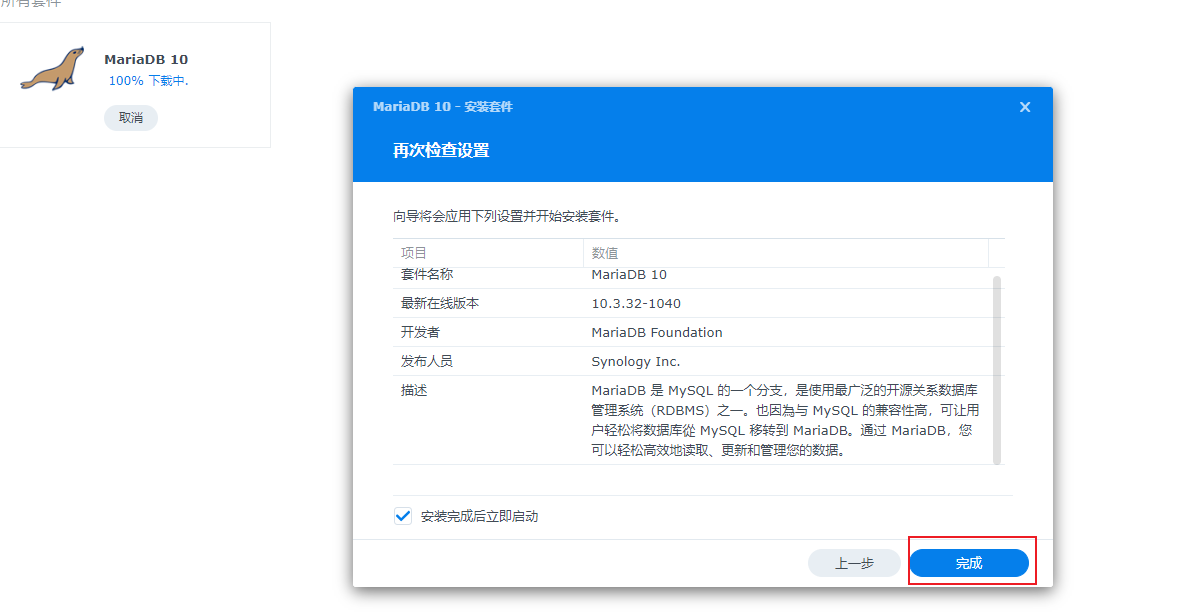This screenshot has height=615, width=1193.
Task: Click the 数值 column header
Action: (605, 253)
